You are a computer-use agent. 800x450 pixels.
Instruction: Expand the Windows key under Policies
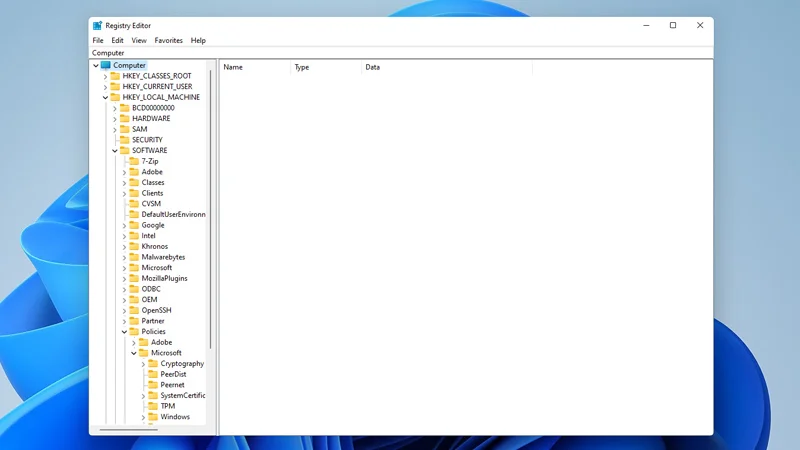click(143, 417)
